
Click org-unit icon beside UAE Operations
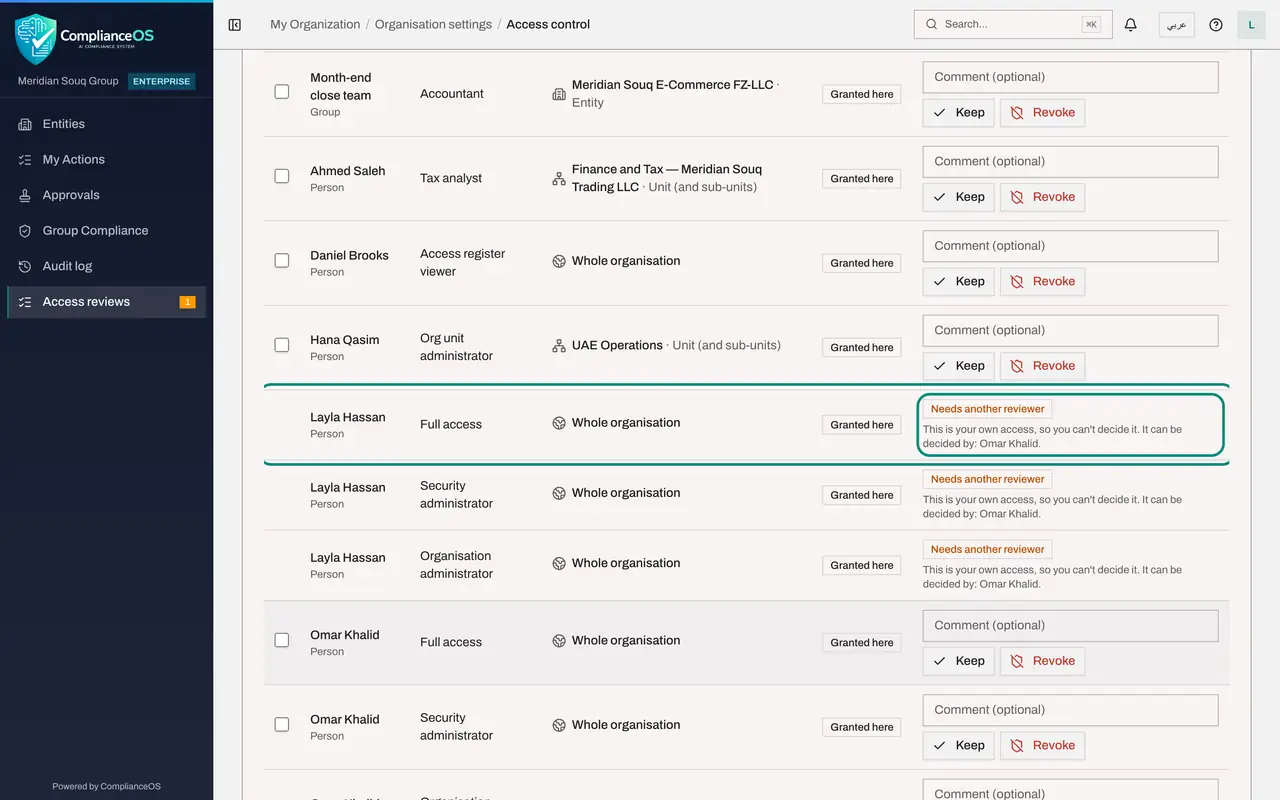pos(559,346)
